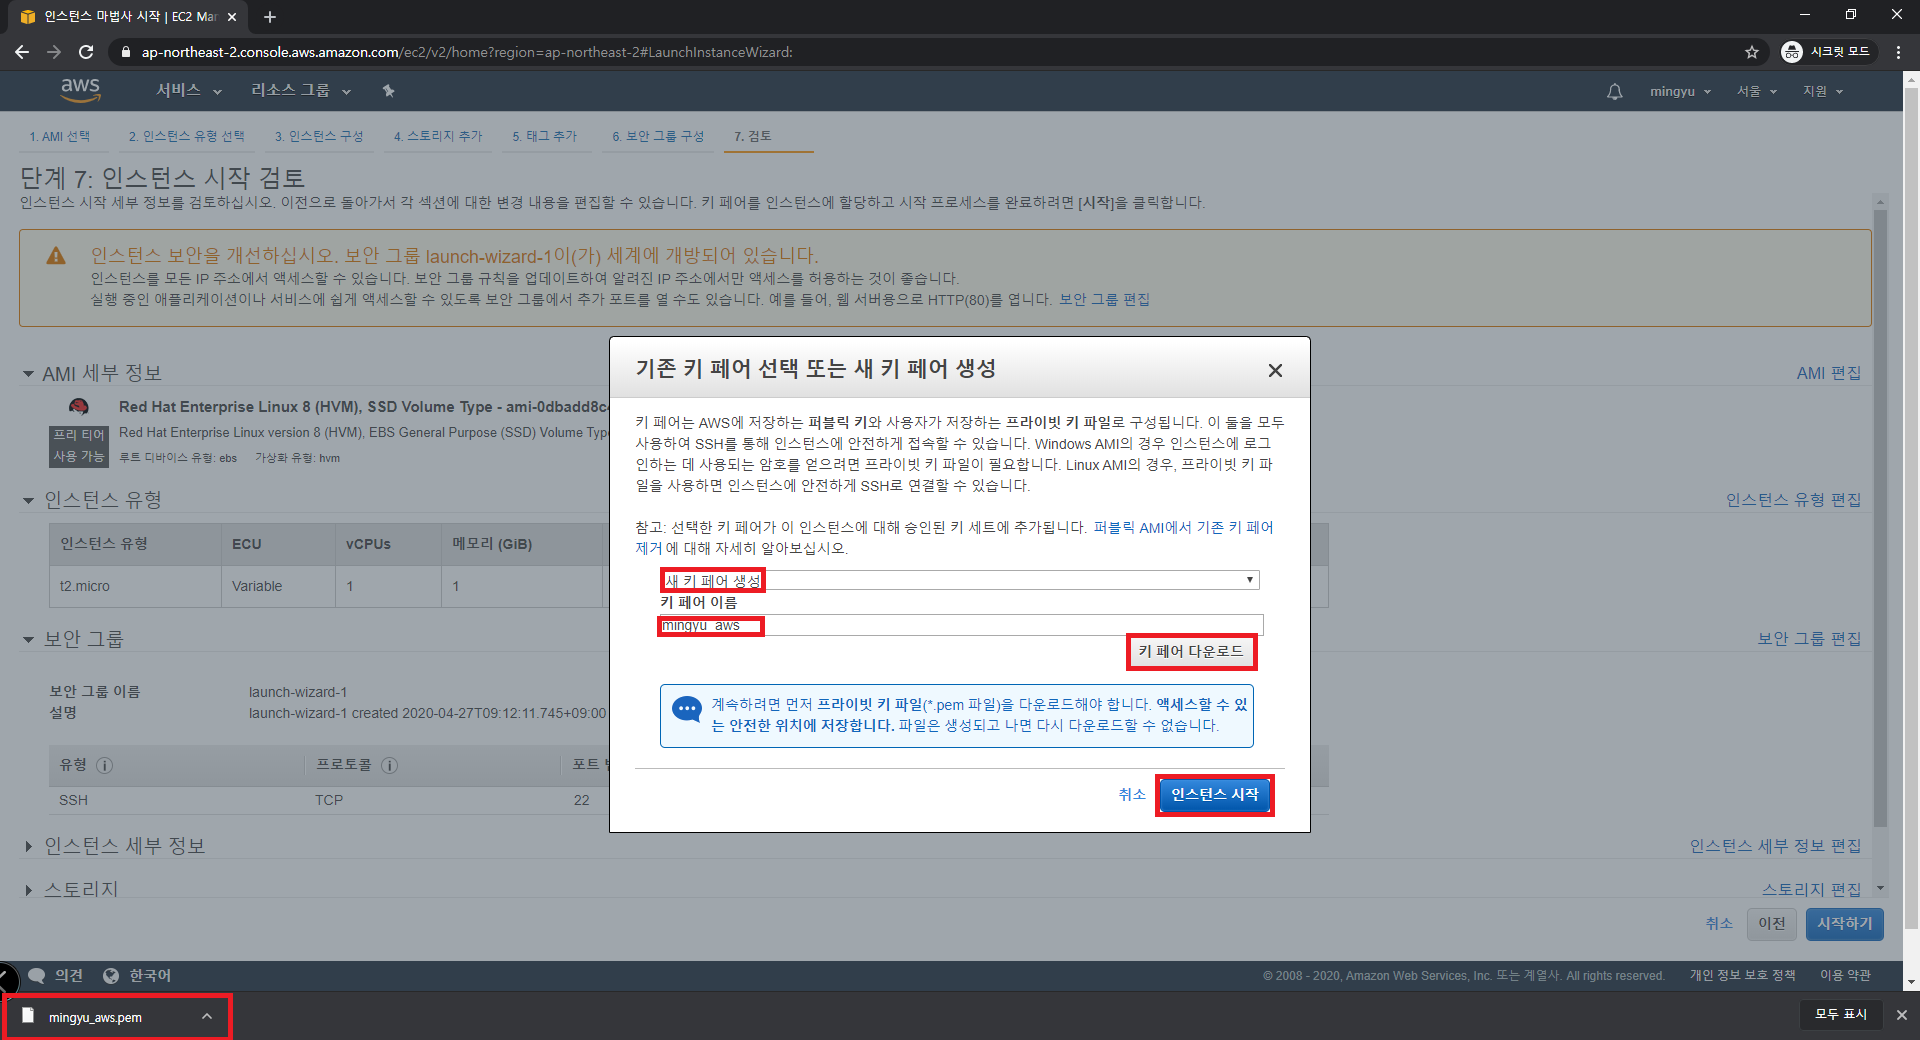Screen dimensions: 1920x1040
Task: Click 취소 at the page bottom
Action: [x=1719, y=923]
